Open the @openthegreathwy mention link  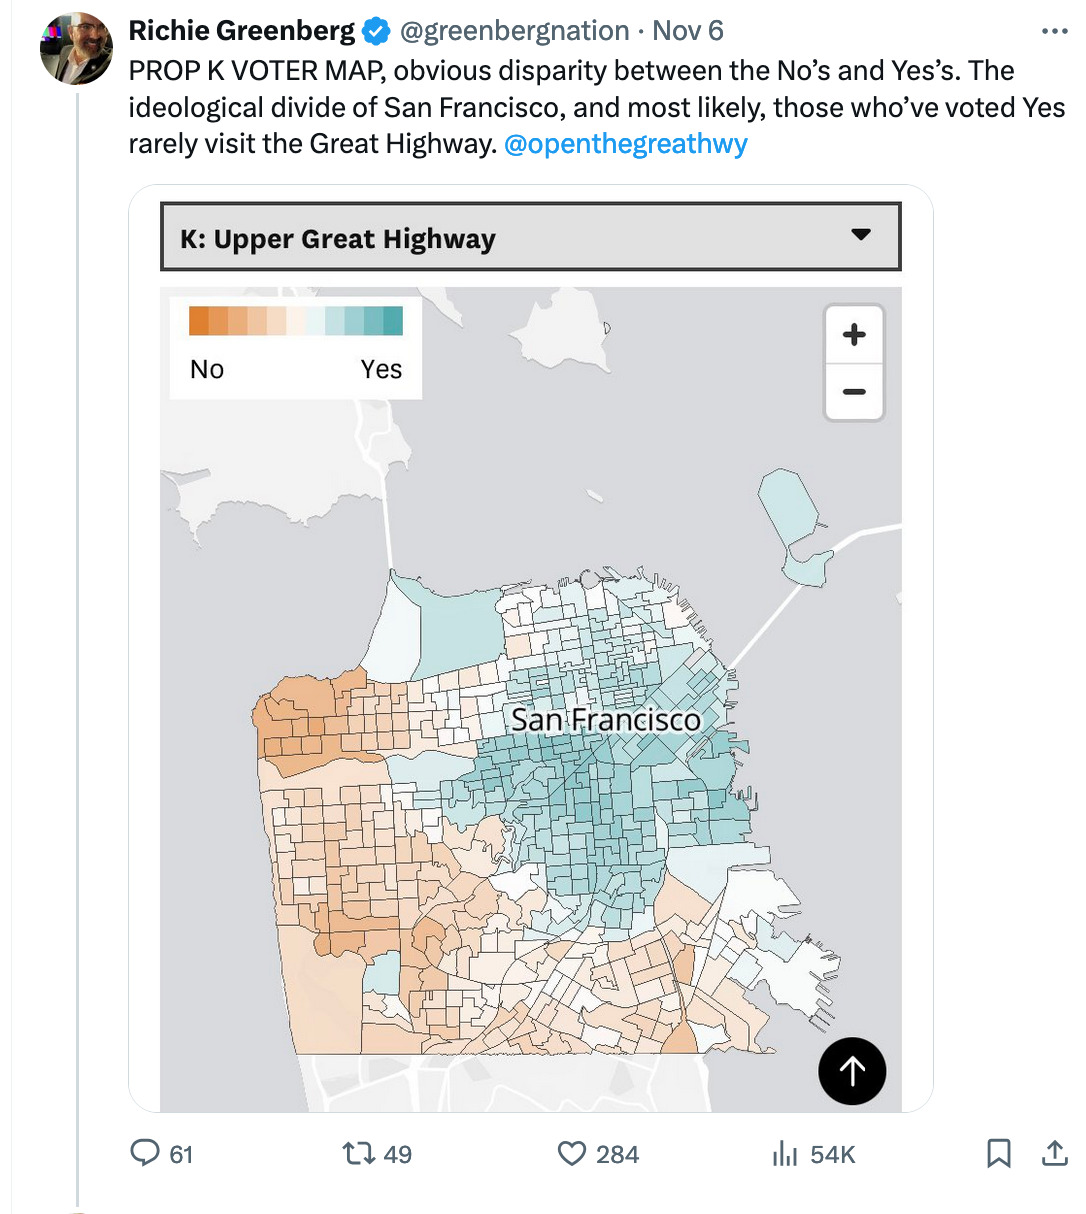point(626,144)
